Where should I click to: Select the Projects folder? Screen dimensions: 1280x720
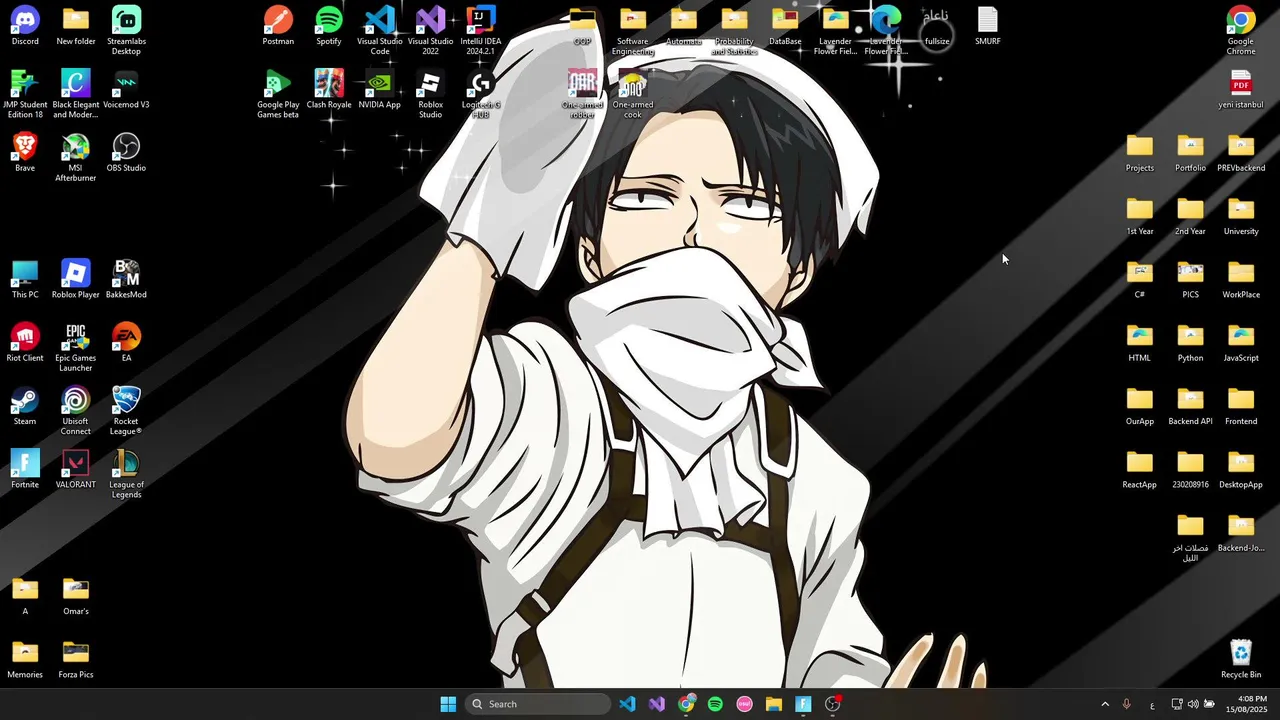(1140, 152)
